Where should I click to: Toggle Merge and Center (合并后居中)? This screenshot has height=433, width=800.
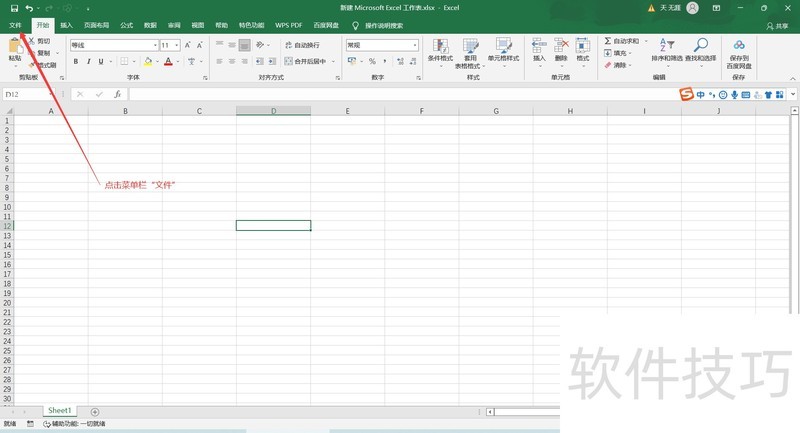point(305,61)
